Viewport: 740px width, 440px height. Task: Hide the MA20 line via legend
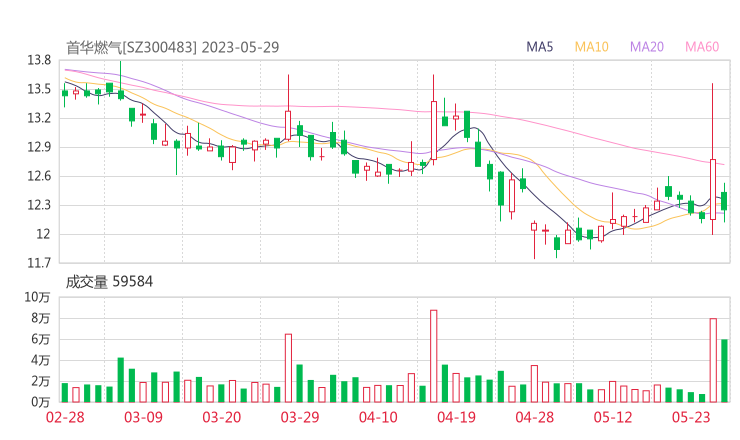pos(647,47)
